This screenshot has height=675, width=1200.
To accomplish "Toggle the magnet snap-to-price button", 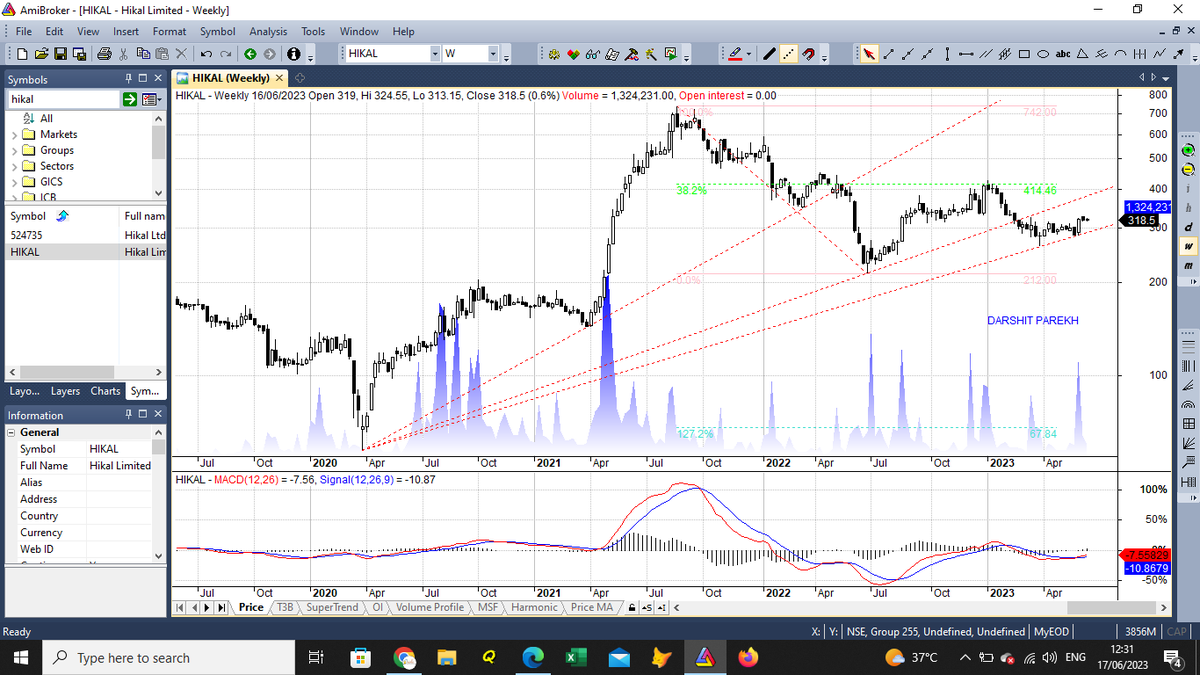I will 808,54.
